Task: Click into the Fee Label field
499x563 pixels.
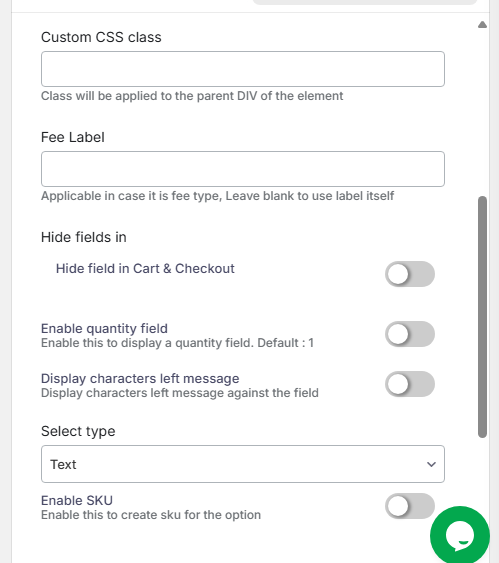Action: point(243,169)
